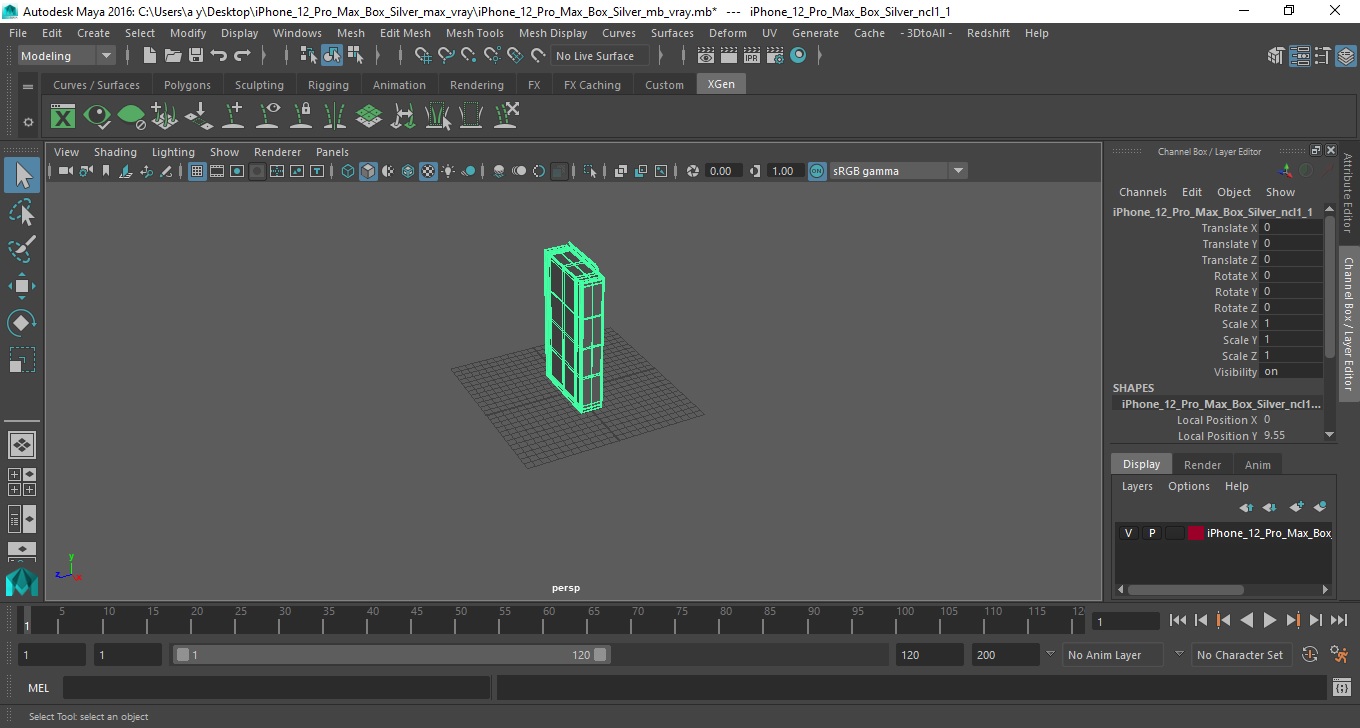Open the Modeling menu set dropdown
The height and width of the screenshot is (728, 1360).
coord(67,56)
